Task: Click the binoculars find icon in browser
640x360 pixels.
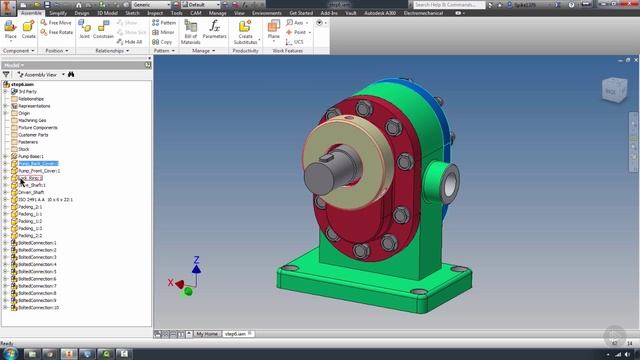Action: [x=71, y=75]
